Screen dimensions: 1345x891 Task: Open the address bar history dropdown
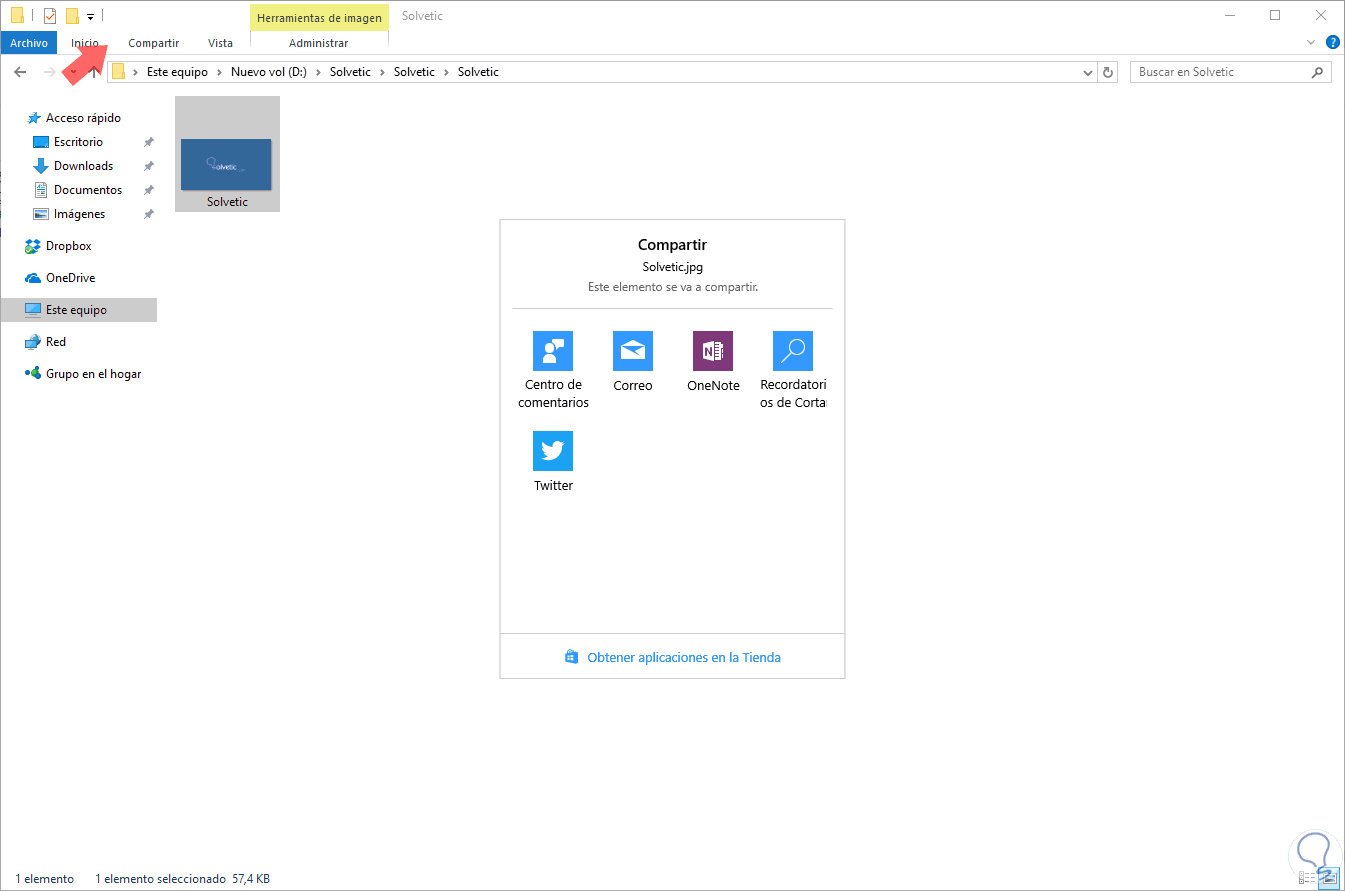1088,72
